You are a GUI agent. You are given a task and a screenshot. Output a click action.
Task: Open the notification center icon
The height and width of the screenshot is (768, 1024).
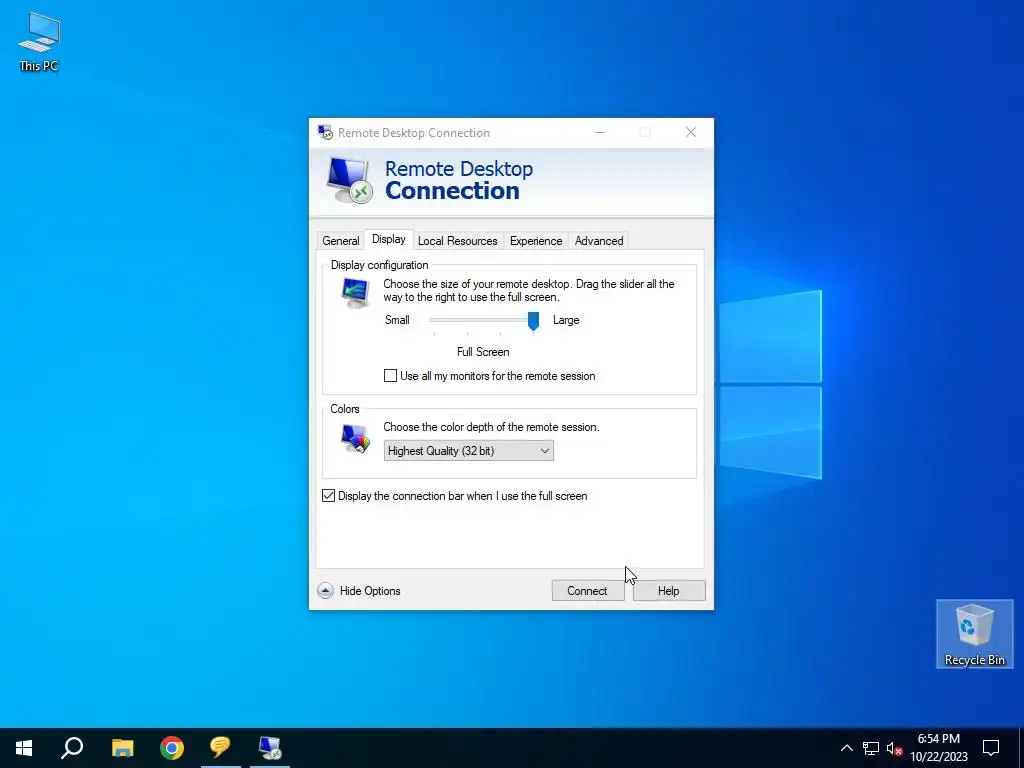click(991, 748)
